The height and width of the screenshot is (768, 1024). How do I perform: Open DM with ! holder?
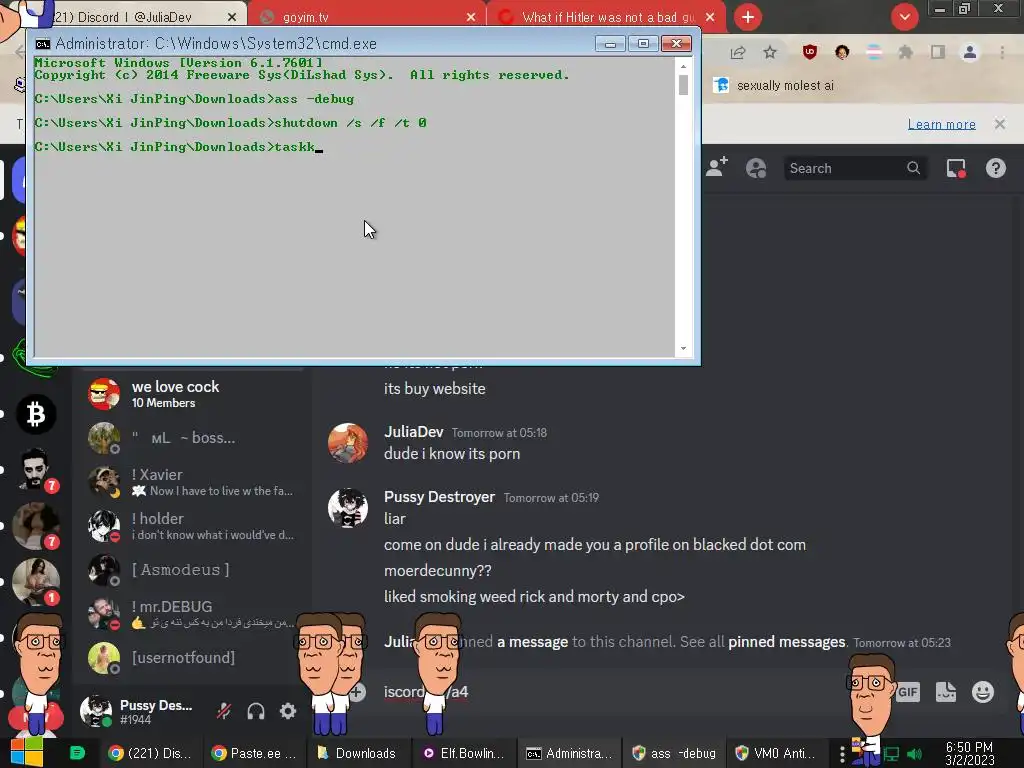192,526
